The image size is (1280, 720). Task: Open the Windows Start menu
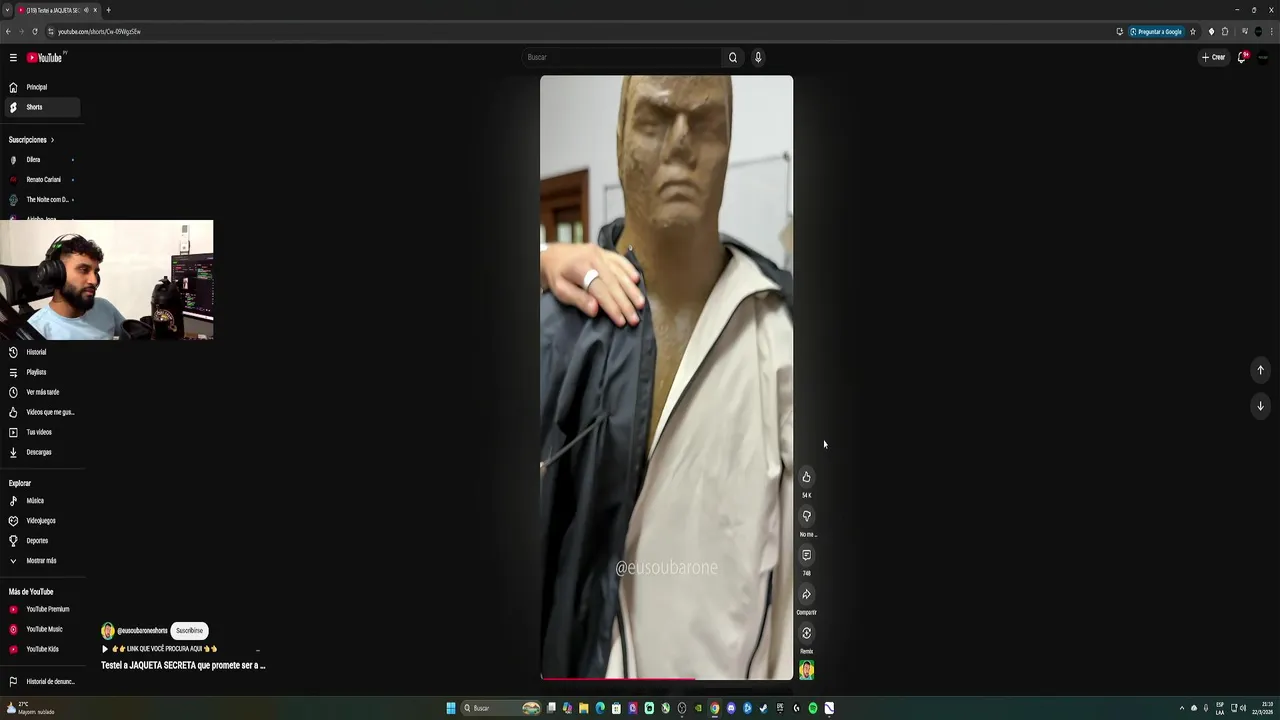click(451, 708)
